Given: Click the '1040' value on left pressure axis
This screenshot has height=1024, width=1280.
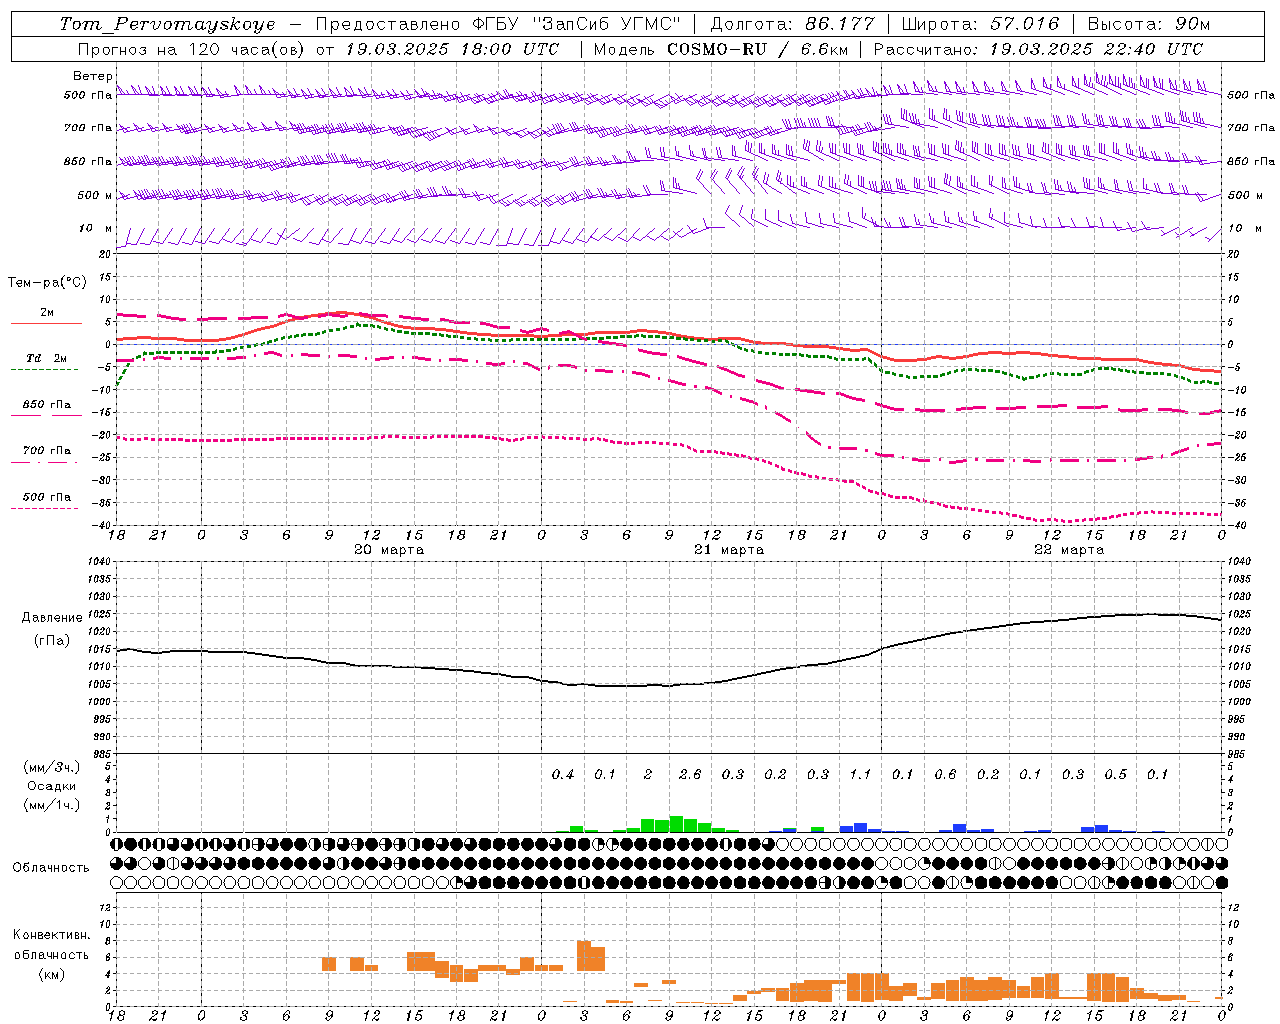Looking at the screenshot, I should pyautogui.click(x=99, y=562).
